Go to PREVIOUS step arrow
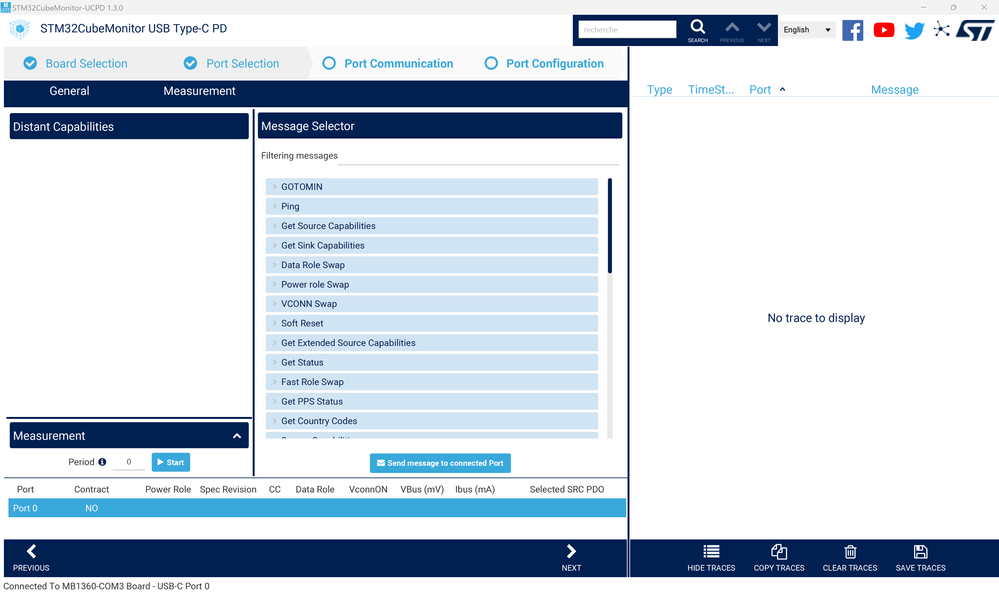This screenshot has height=593, width=999. [x=31, y=551]
